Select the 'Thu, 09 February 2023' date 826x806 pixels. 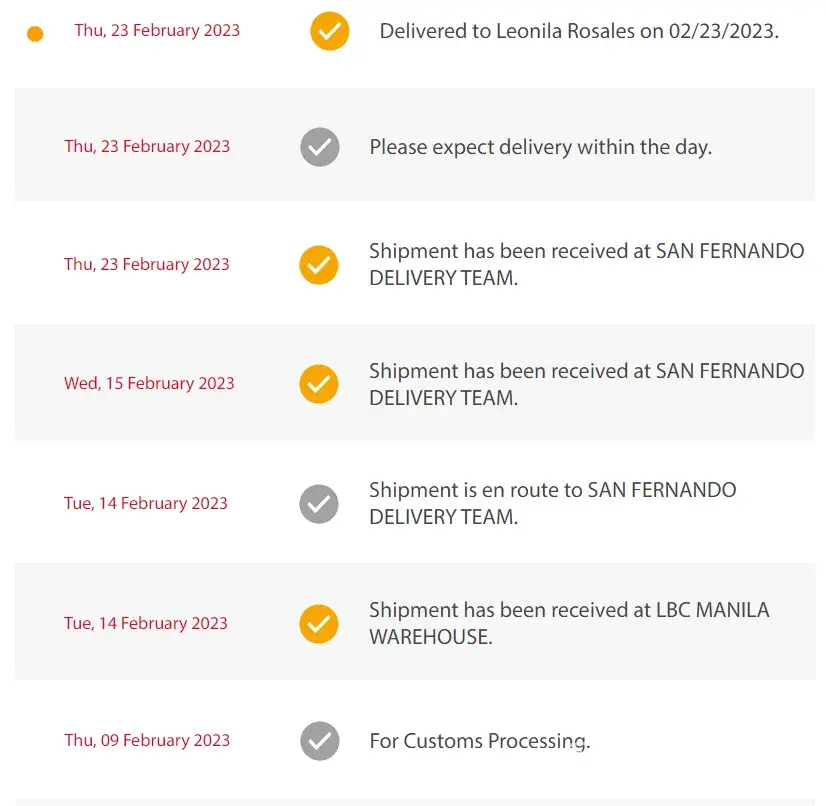147,740
